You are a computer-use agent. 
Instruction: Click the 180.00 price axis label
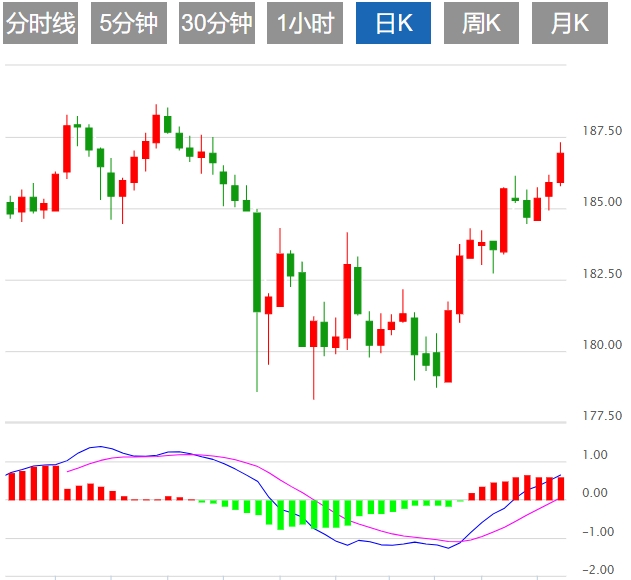pyautogui.click(x=602, y=345)
